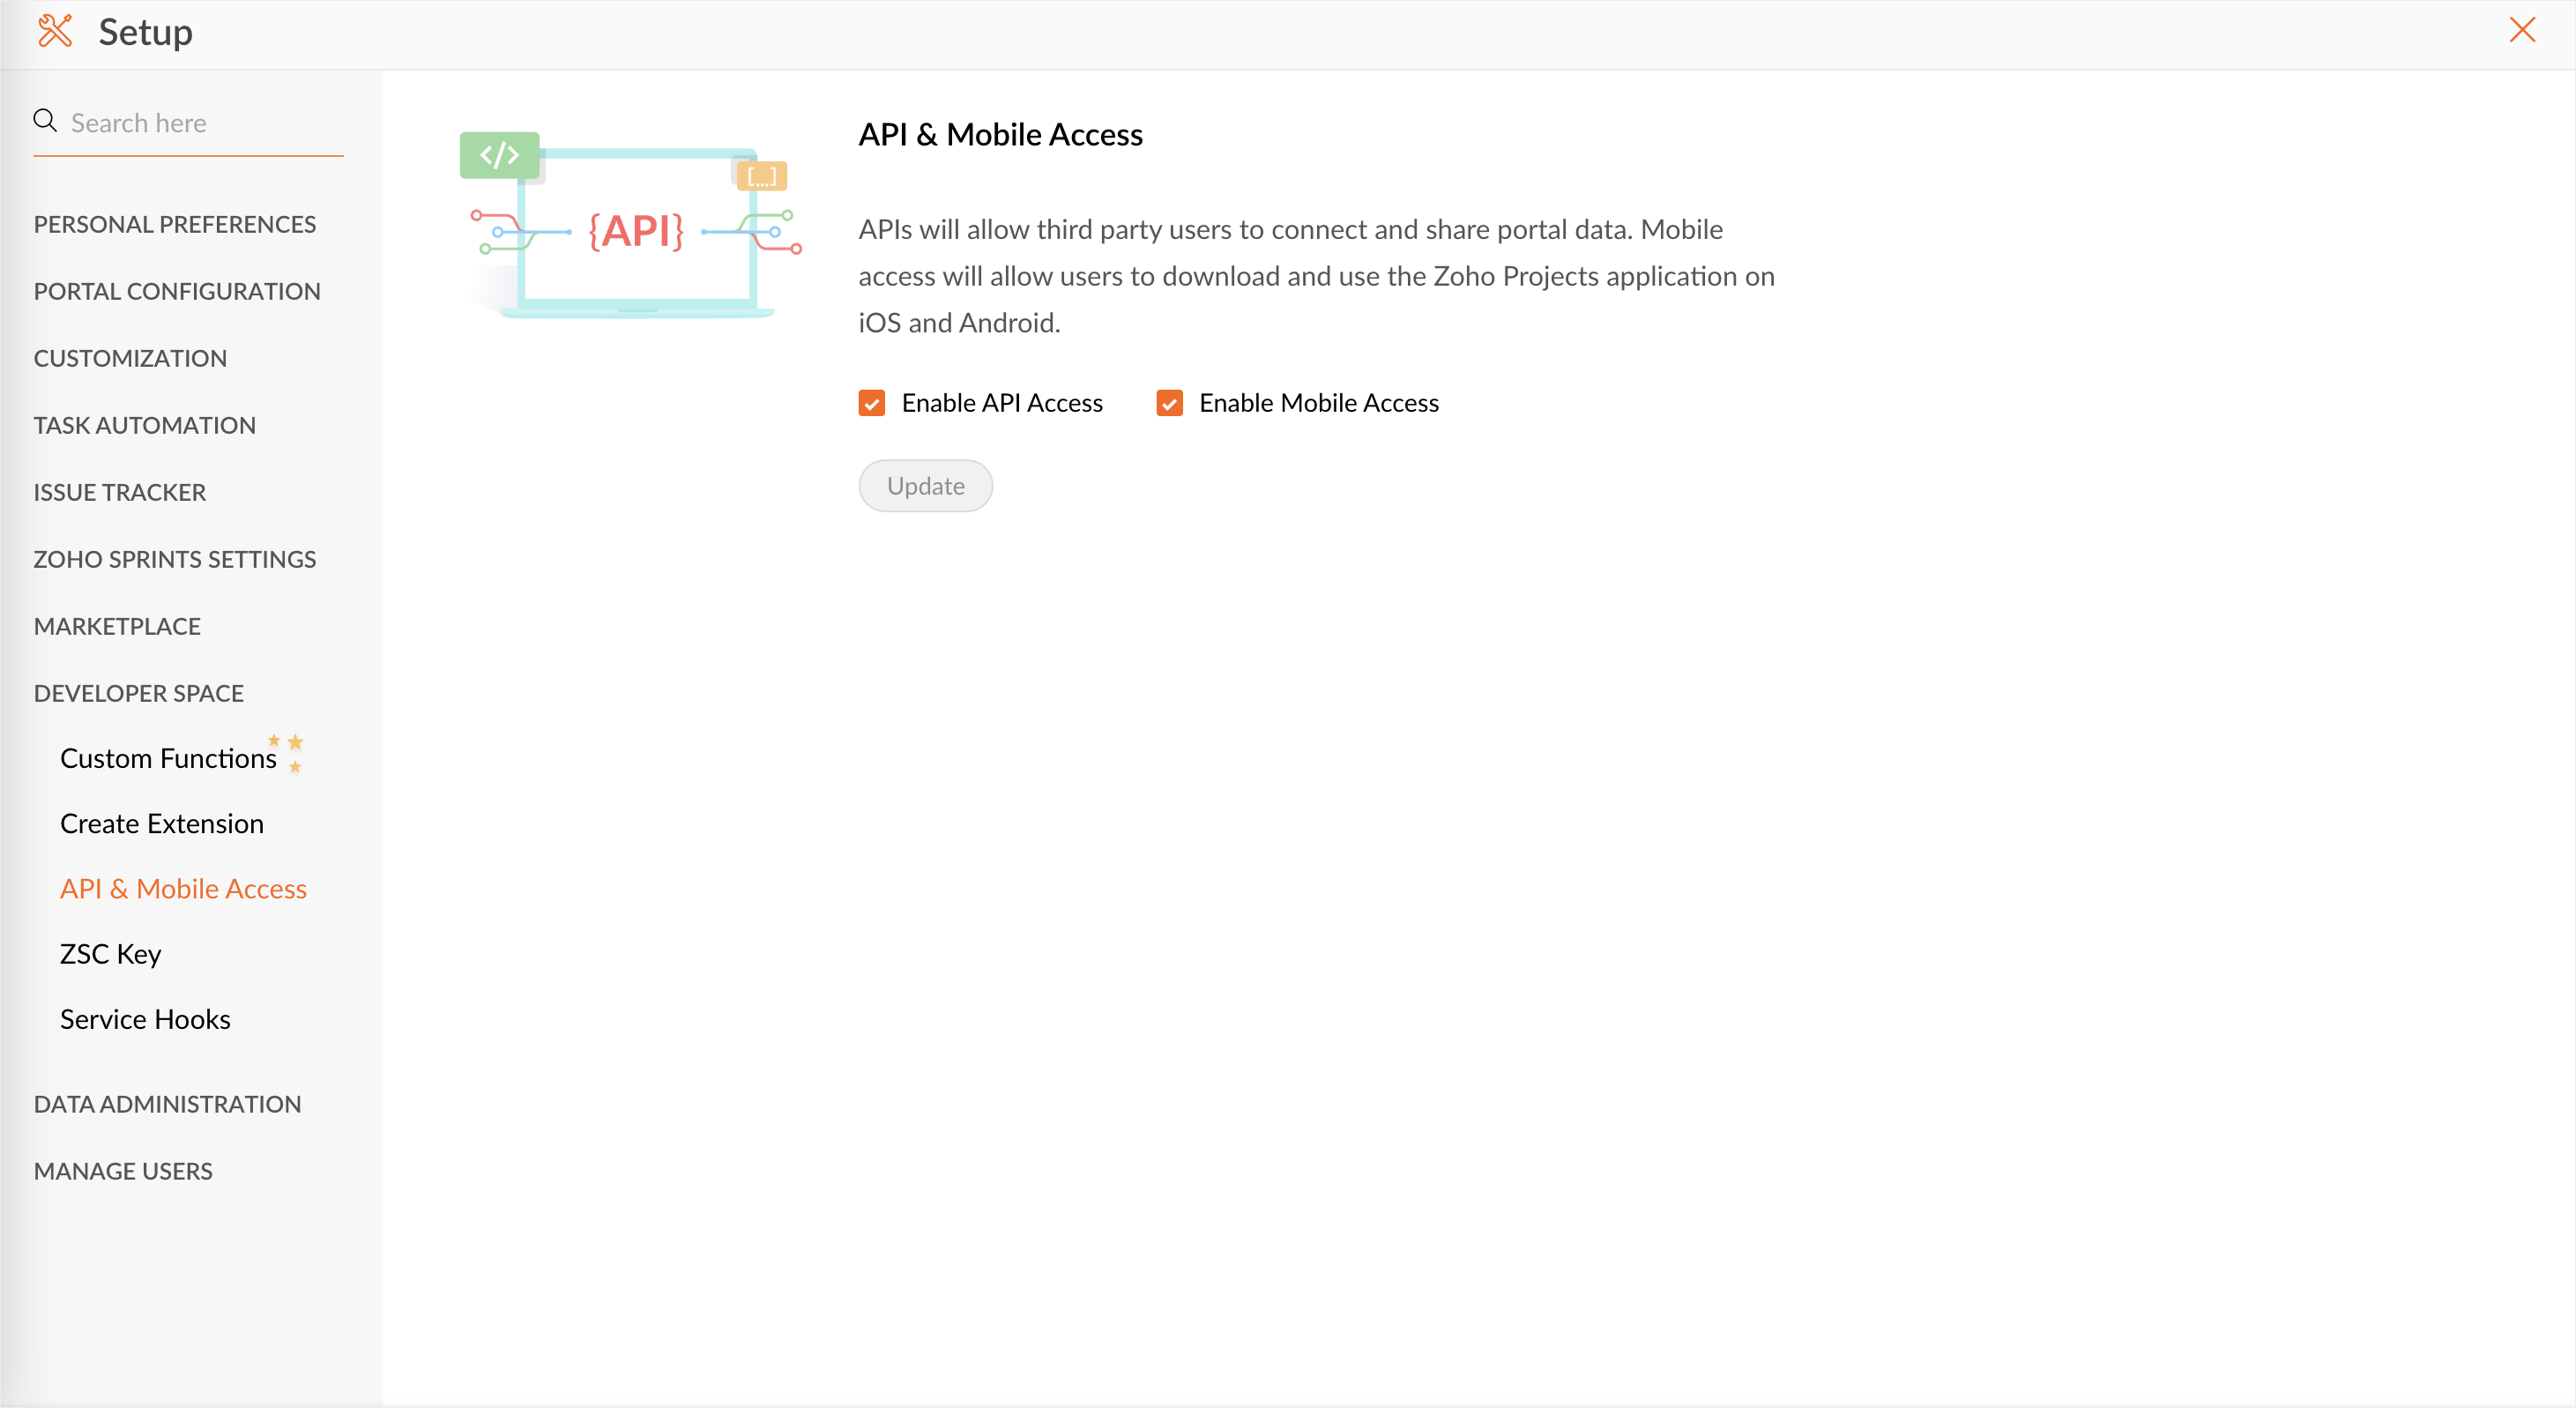
Task: Go to Create Extension
Action: pyautogui.click(x=162, y=823)
